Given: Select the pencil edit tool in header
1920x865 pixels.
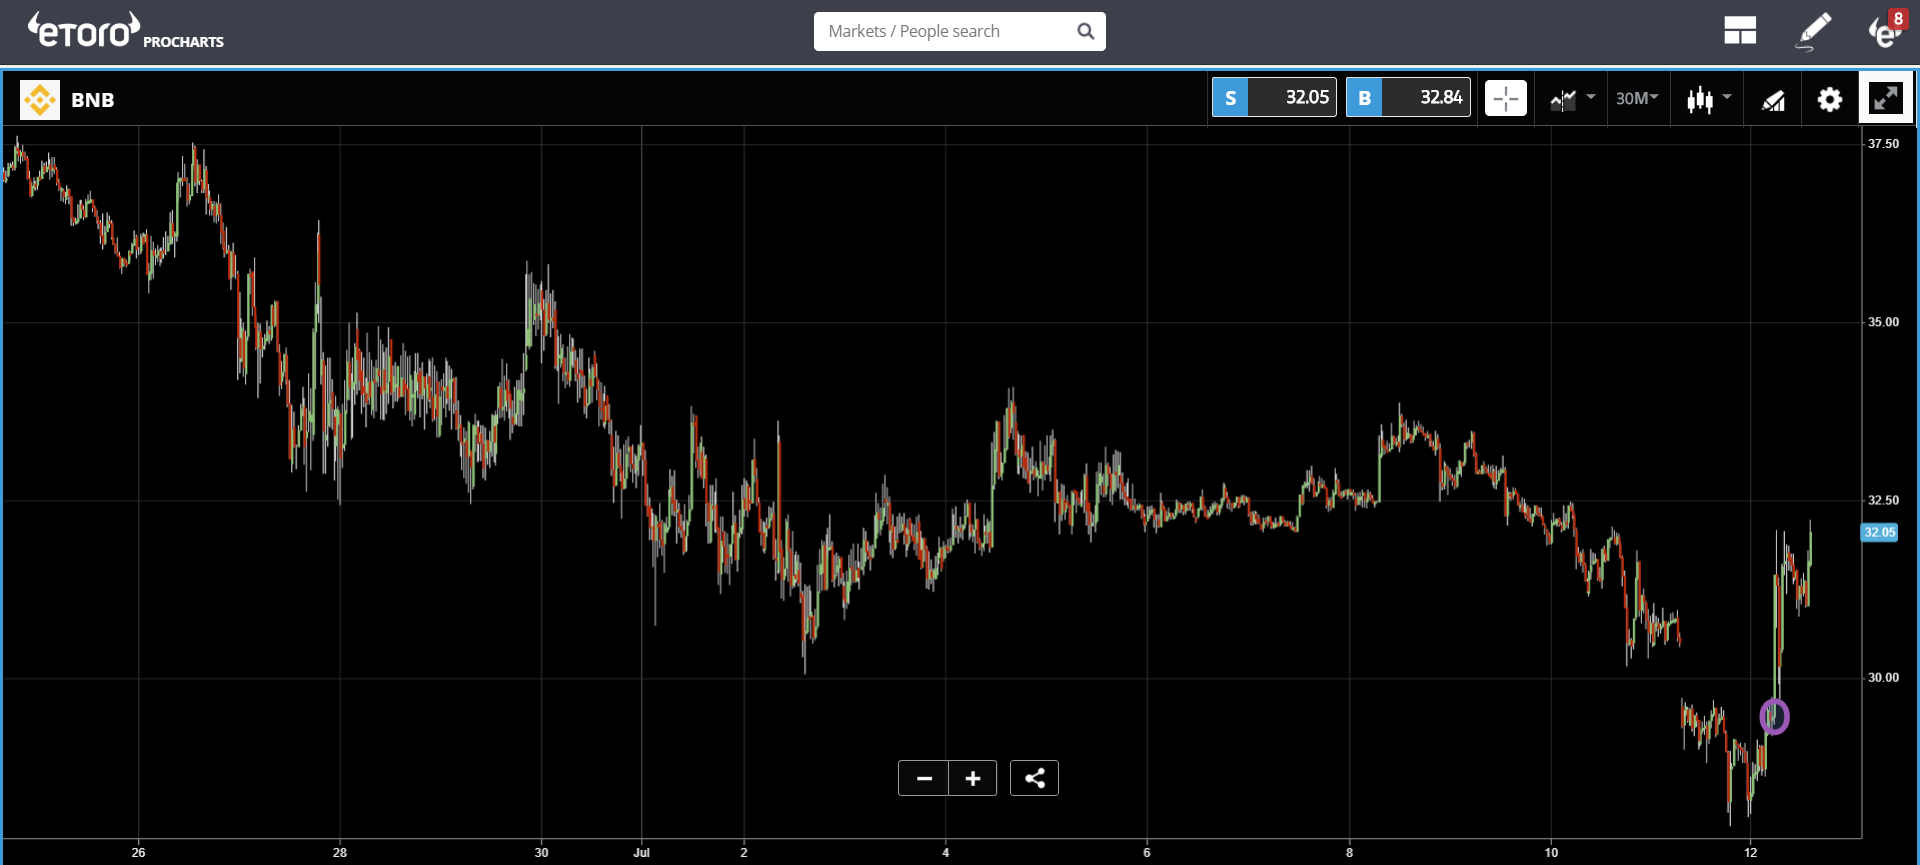Looking at the screenshot, I should (1814, 31).
